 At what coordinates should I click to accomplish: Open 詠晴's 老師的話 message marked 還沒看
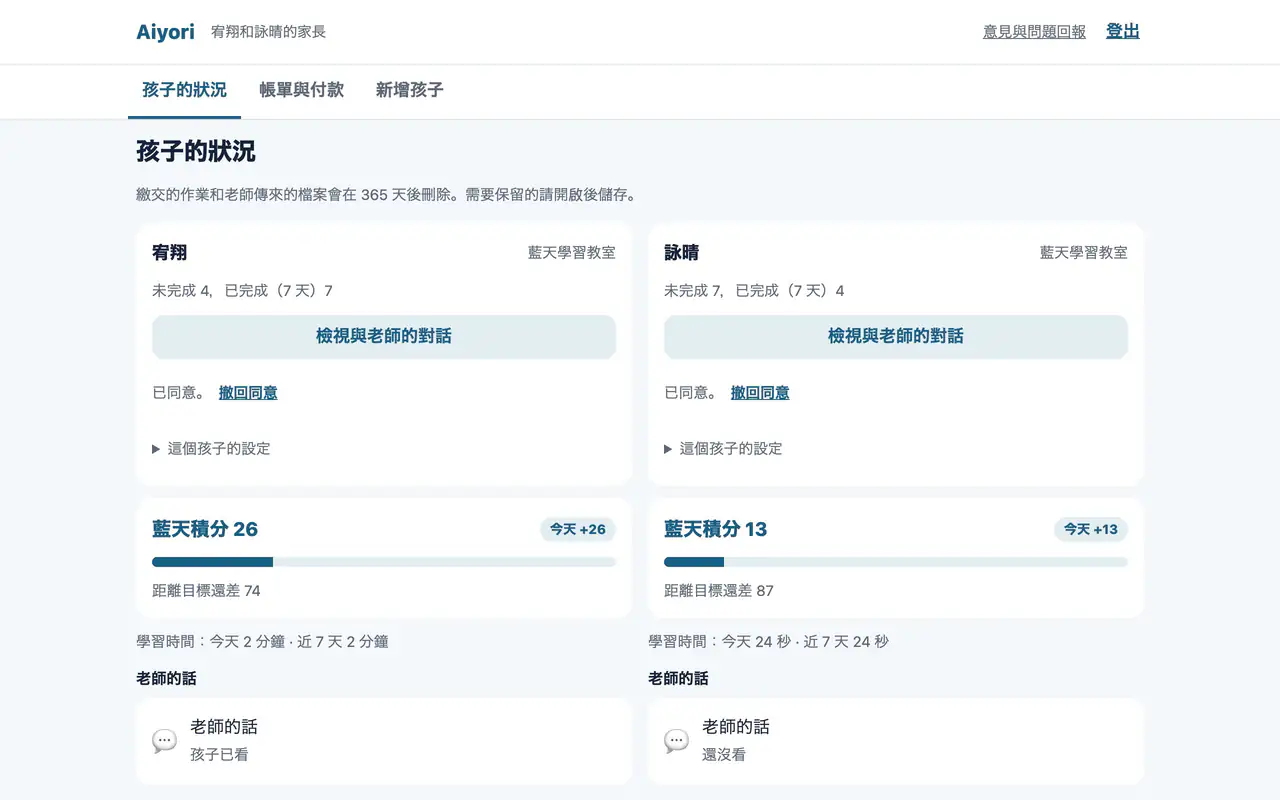click(x=896, y=741)
